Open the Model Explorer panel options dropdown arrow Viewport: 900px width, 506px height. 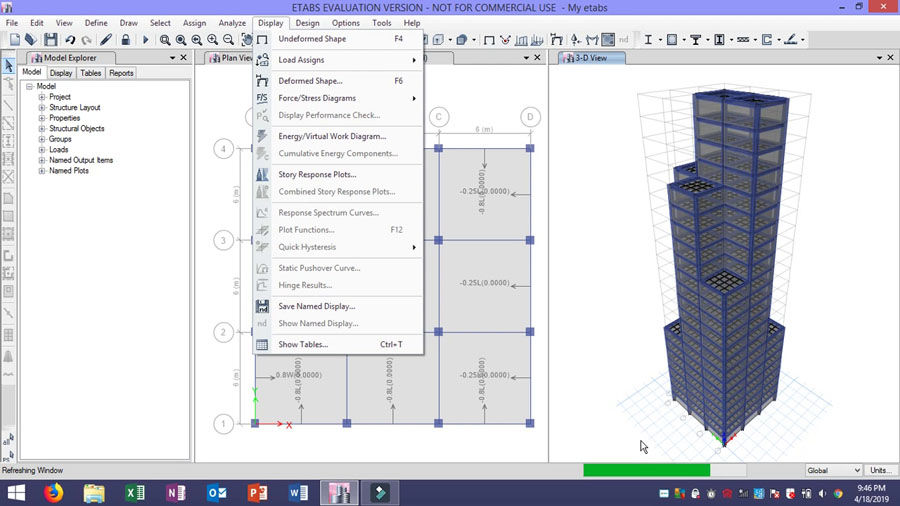click(x=172, y=58)
